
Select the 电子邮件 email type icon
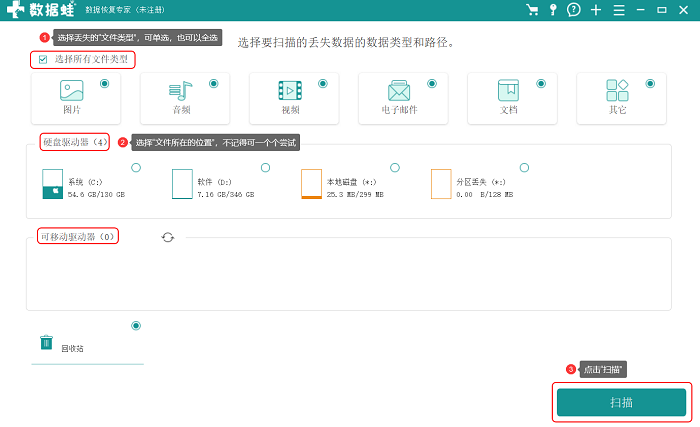coord(399,91)
